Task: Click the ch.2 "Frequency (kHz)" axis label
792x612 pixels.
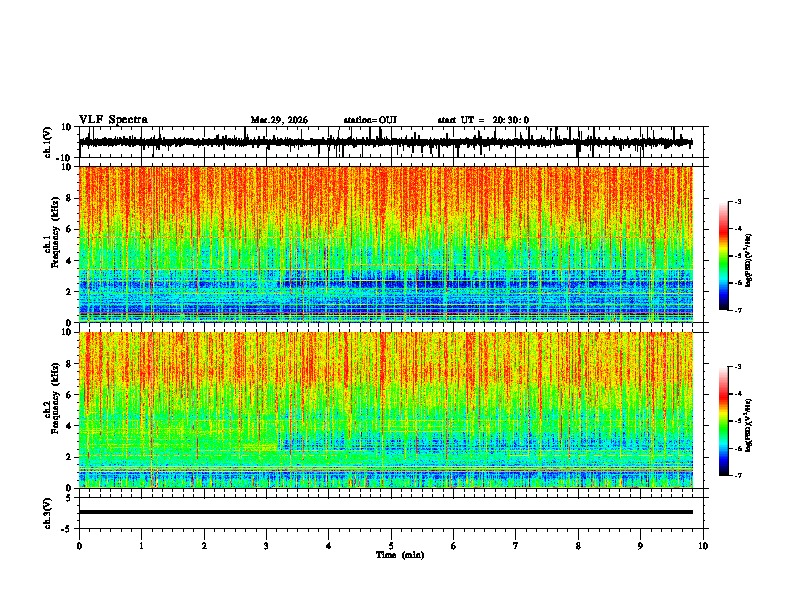Action: [55, 398]
